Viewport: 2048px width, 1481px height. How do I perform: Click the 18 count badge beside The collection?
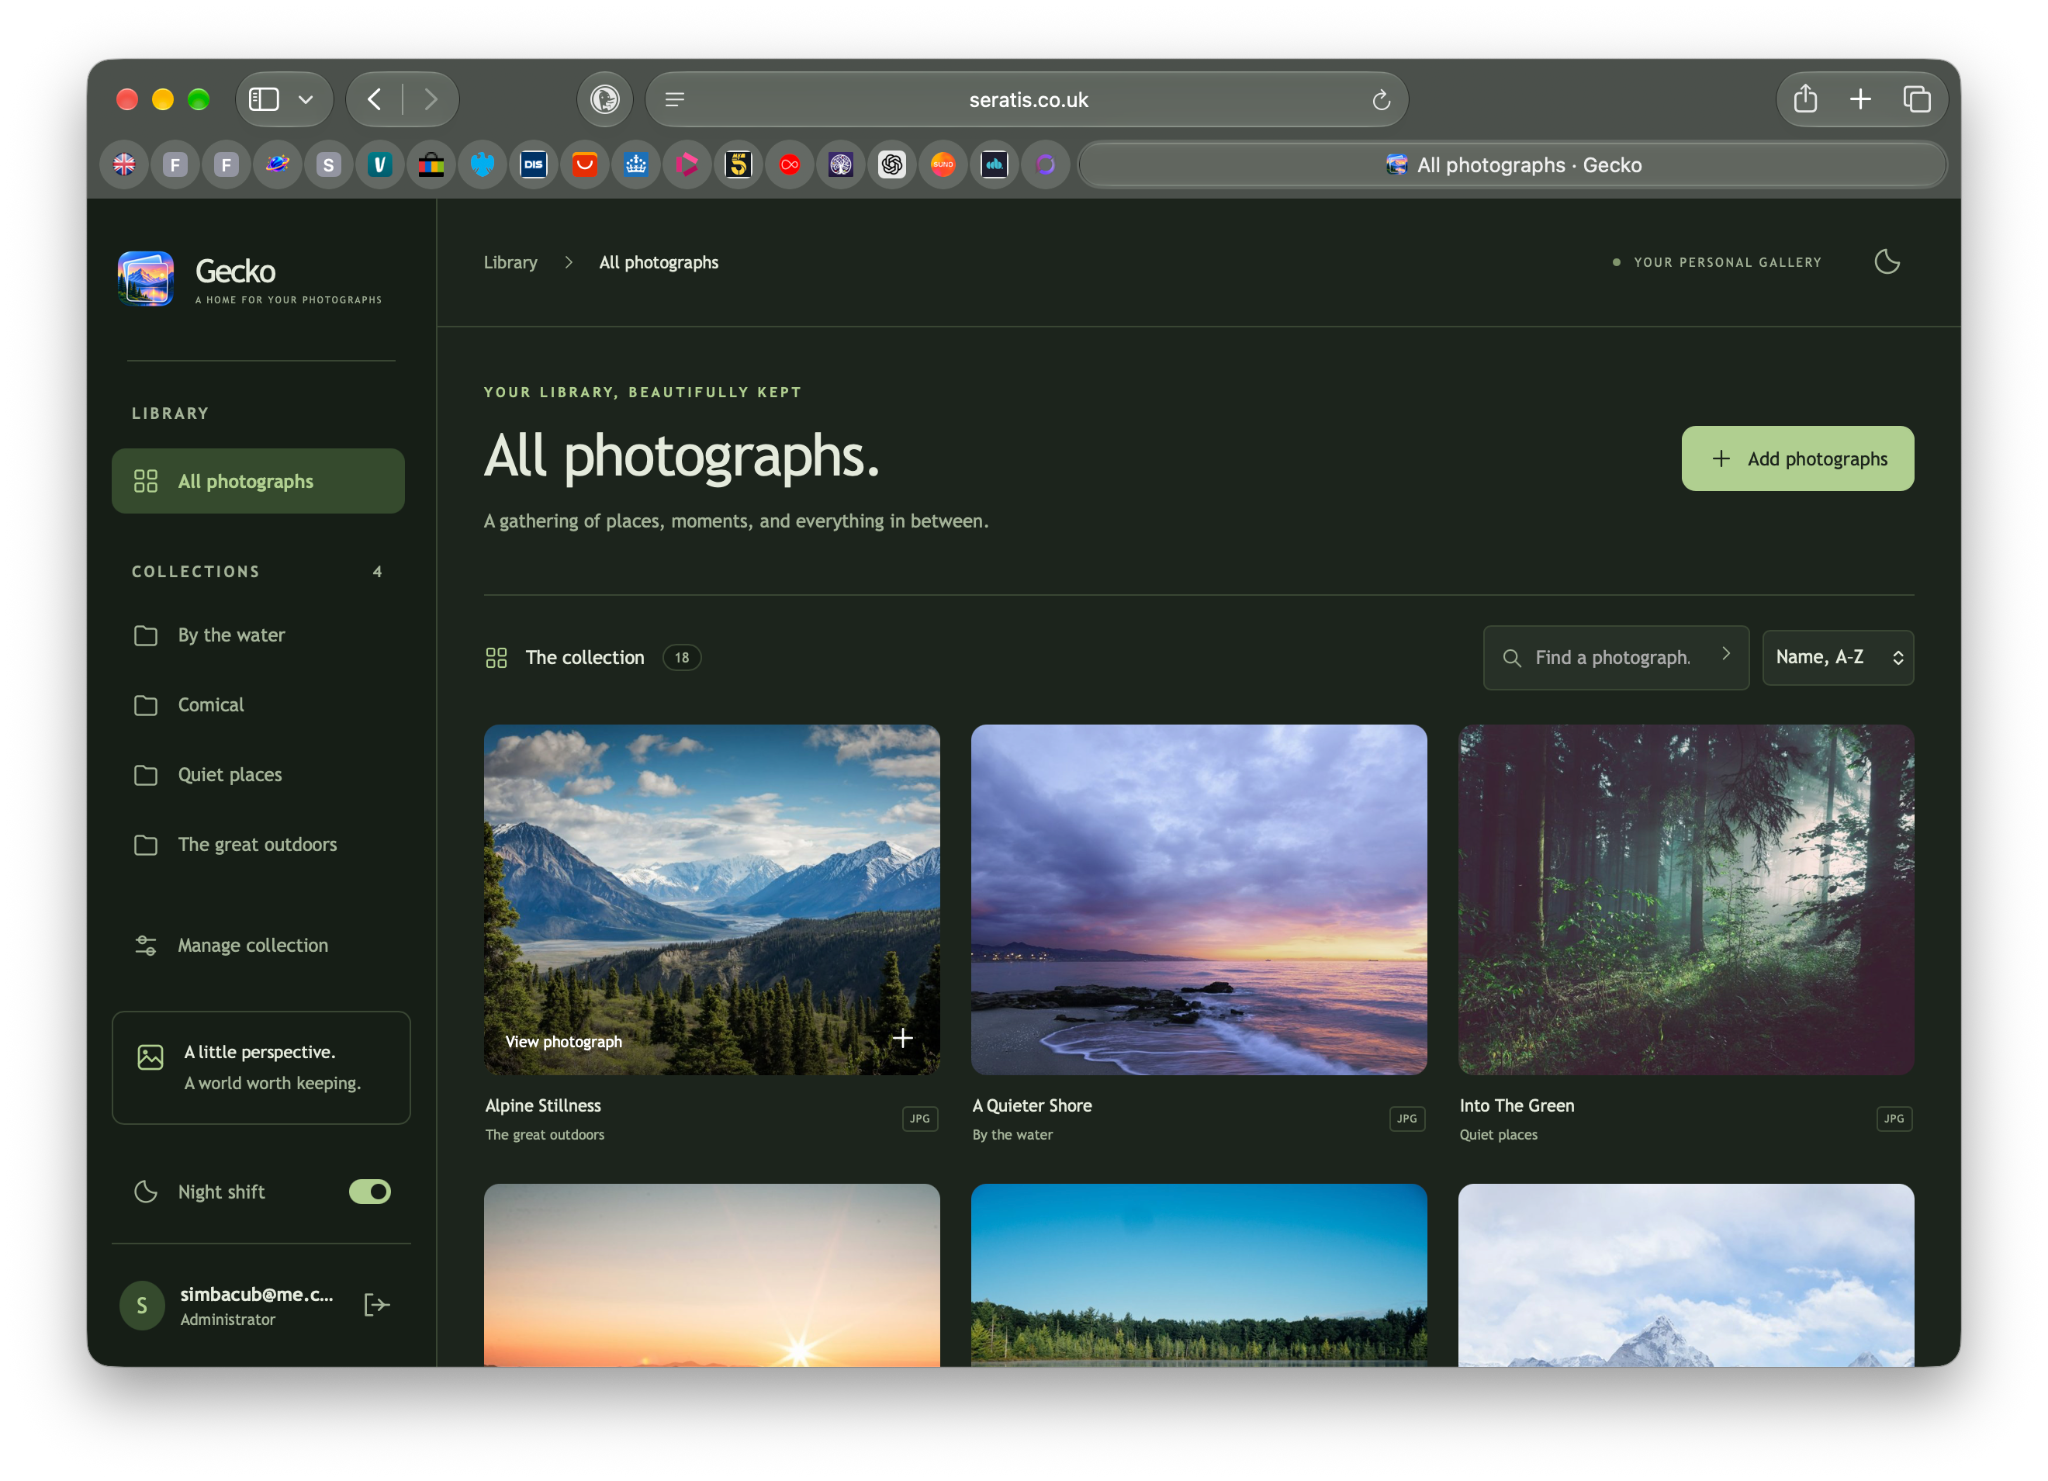click(x=682, y=657)
